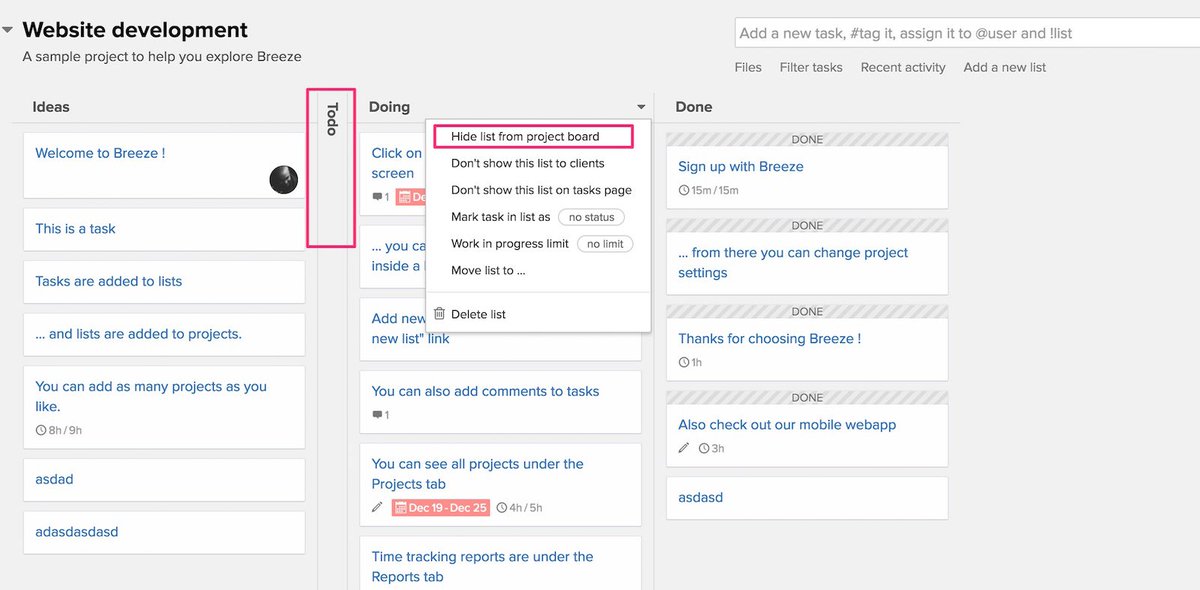This screenshot has height=590, width=1200.
Task: Choose Hide list from project board
Action: [525, 136]
